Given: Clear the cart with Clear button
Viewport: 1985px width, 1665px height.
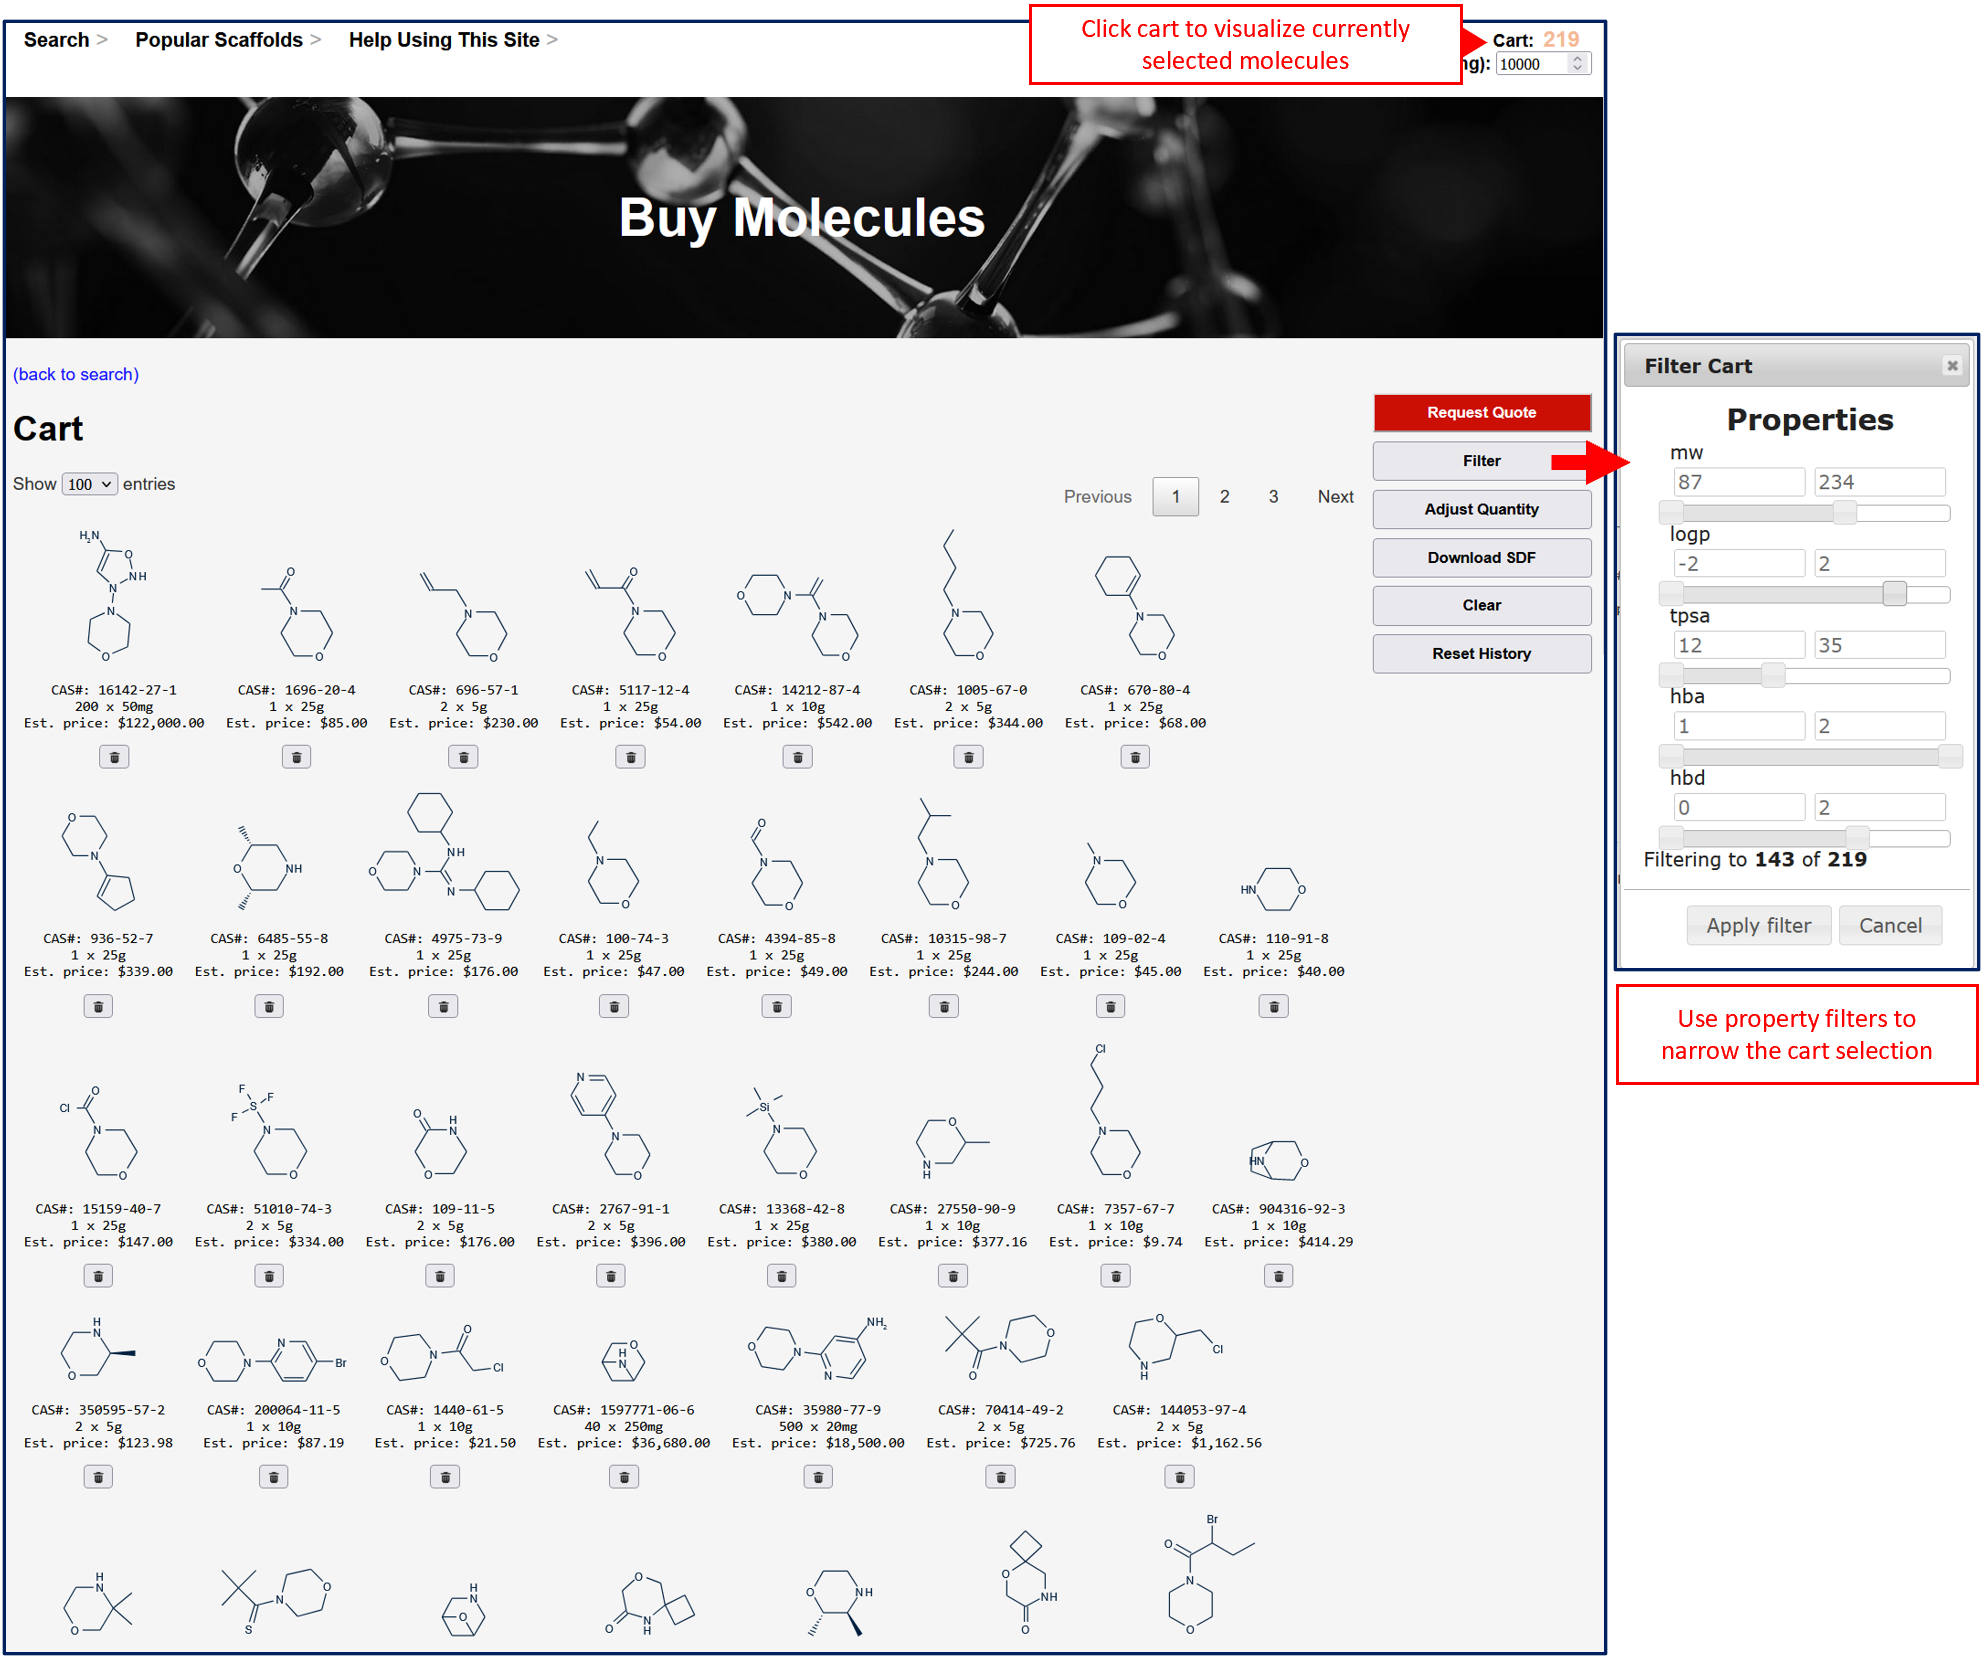Looking at the screenshot, I should pyautogui.click(x=1481, y=605).
